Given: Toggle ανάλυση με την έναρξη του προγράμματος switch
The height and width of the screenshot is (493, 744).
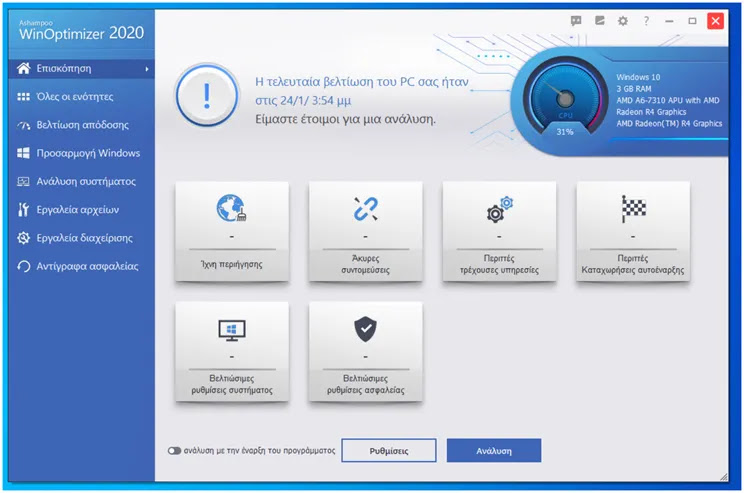Looking at the screenshot, I should [174, 450].
